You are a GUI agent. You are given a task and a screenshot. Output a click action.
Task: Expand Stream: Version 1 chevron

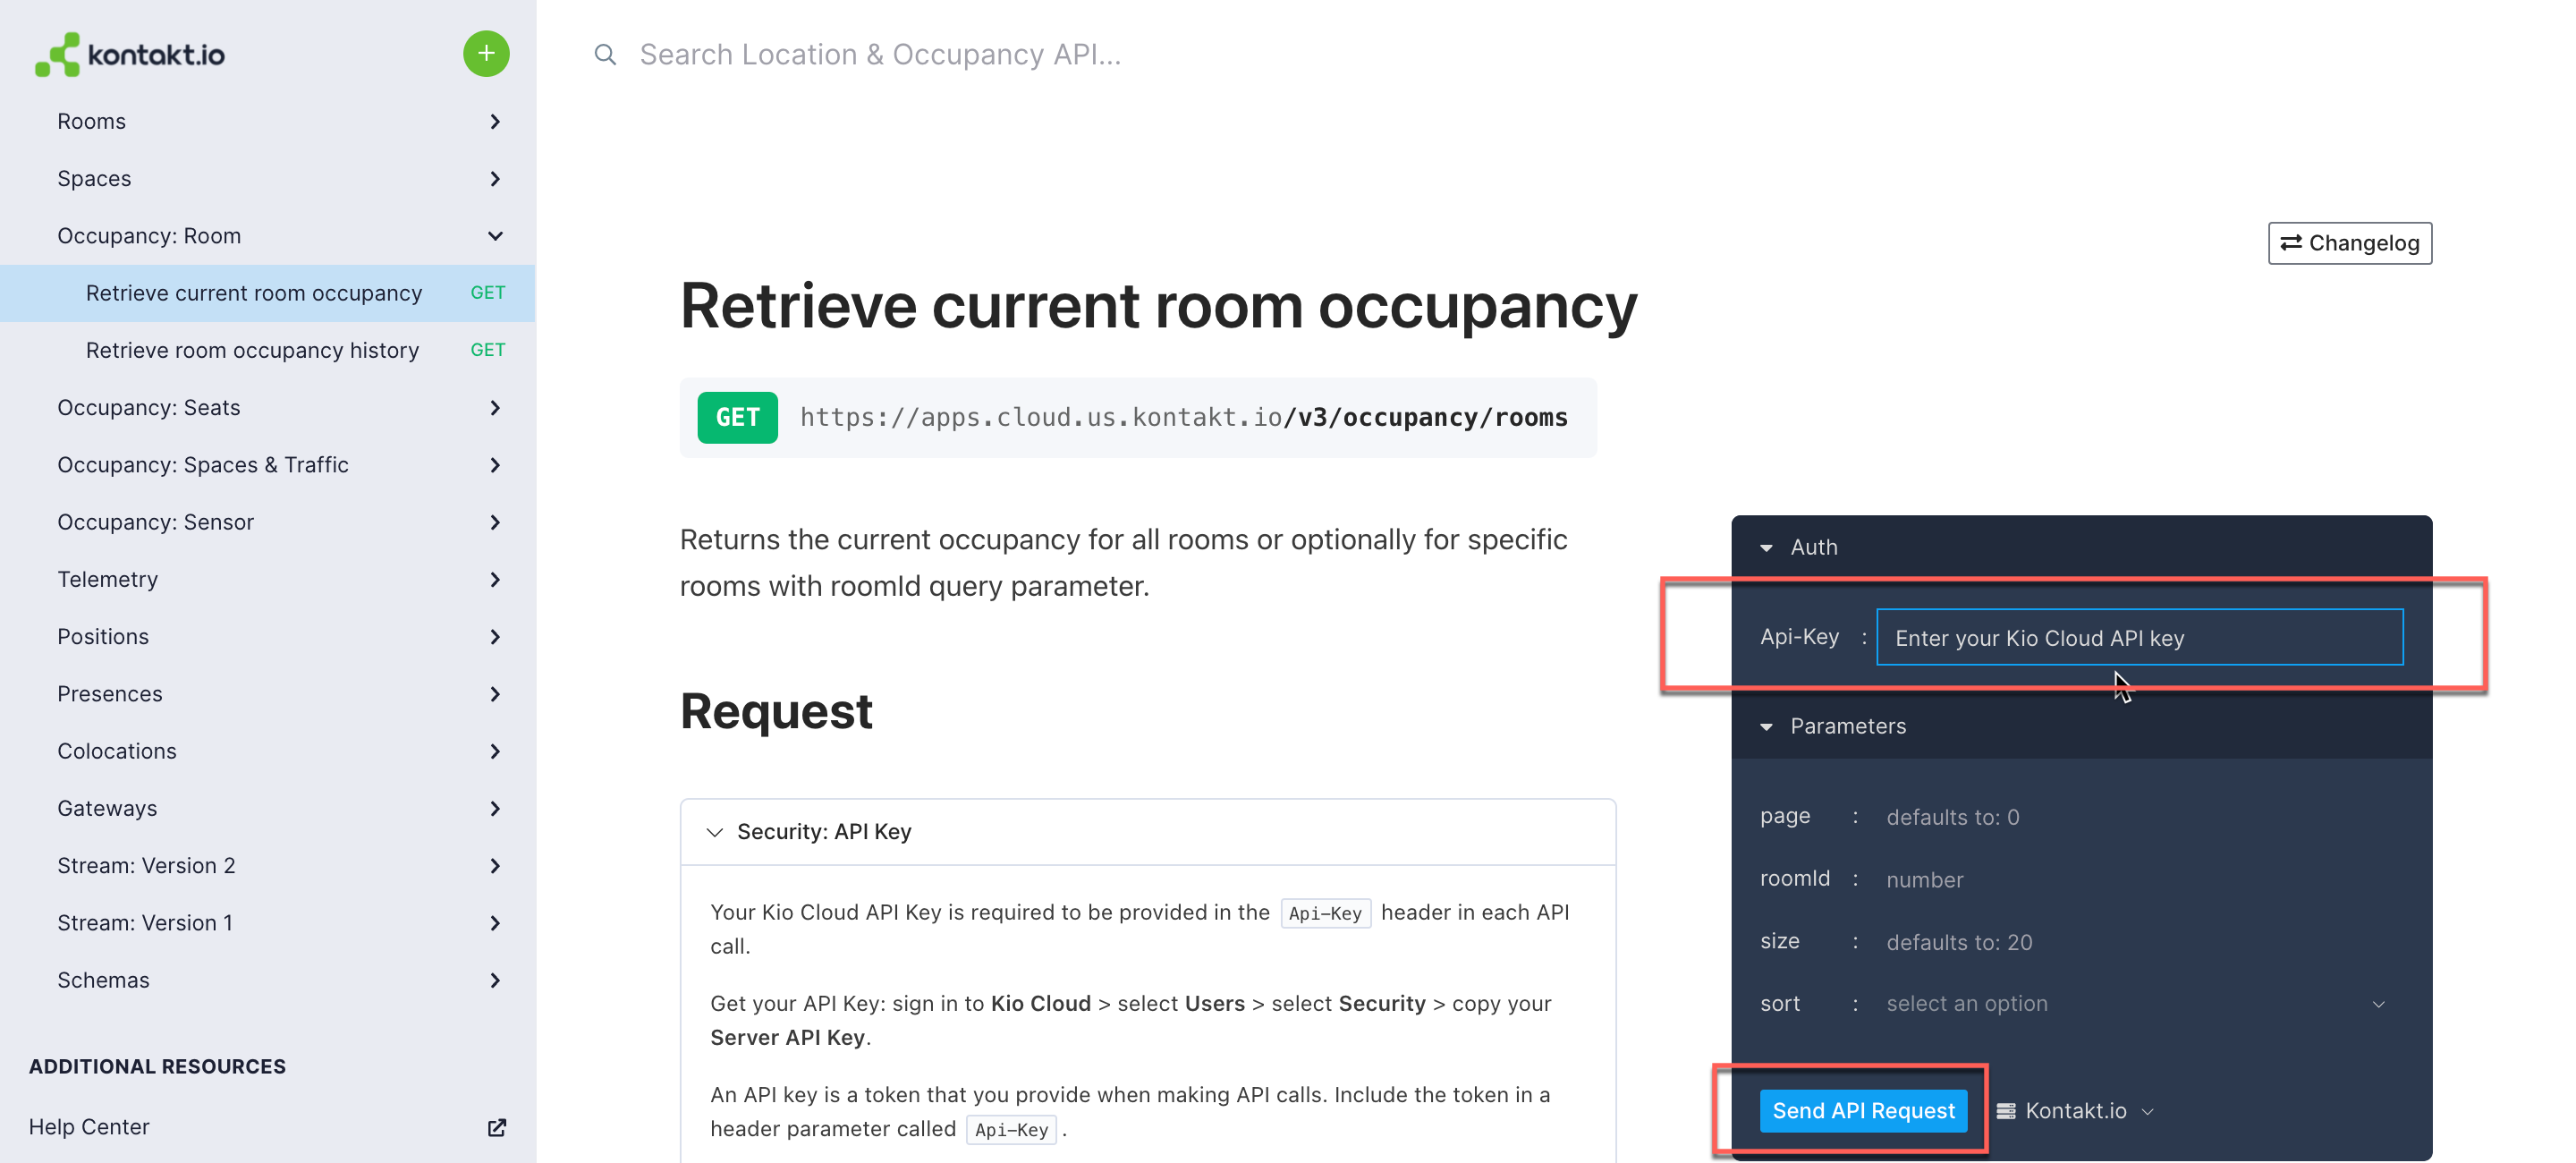click(x=495, y=923)
